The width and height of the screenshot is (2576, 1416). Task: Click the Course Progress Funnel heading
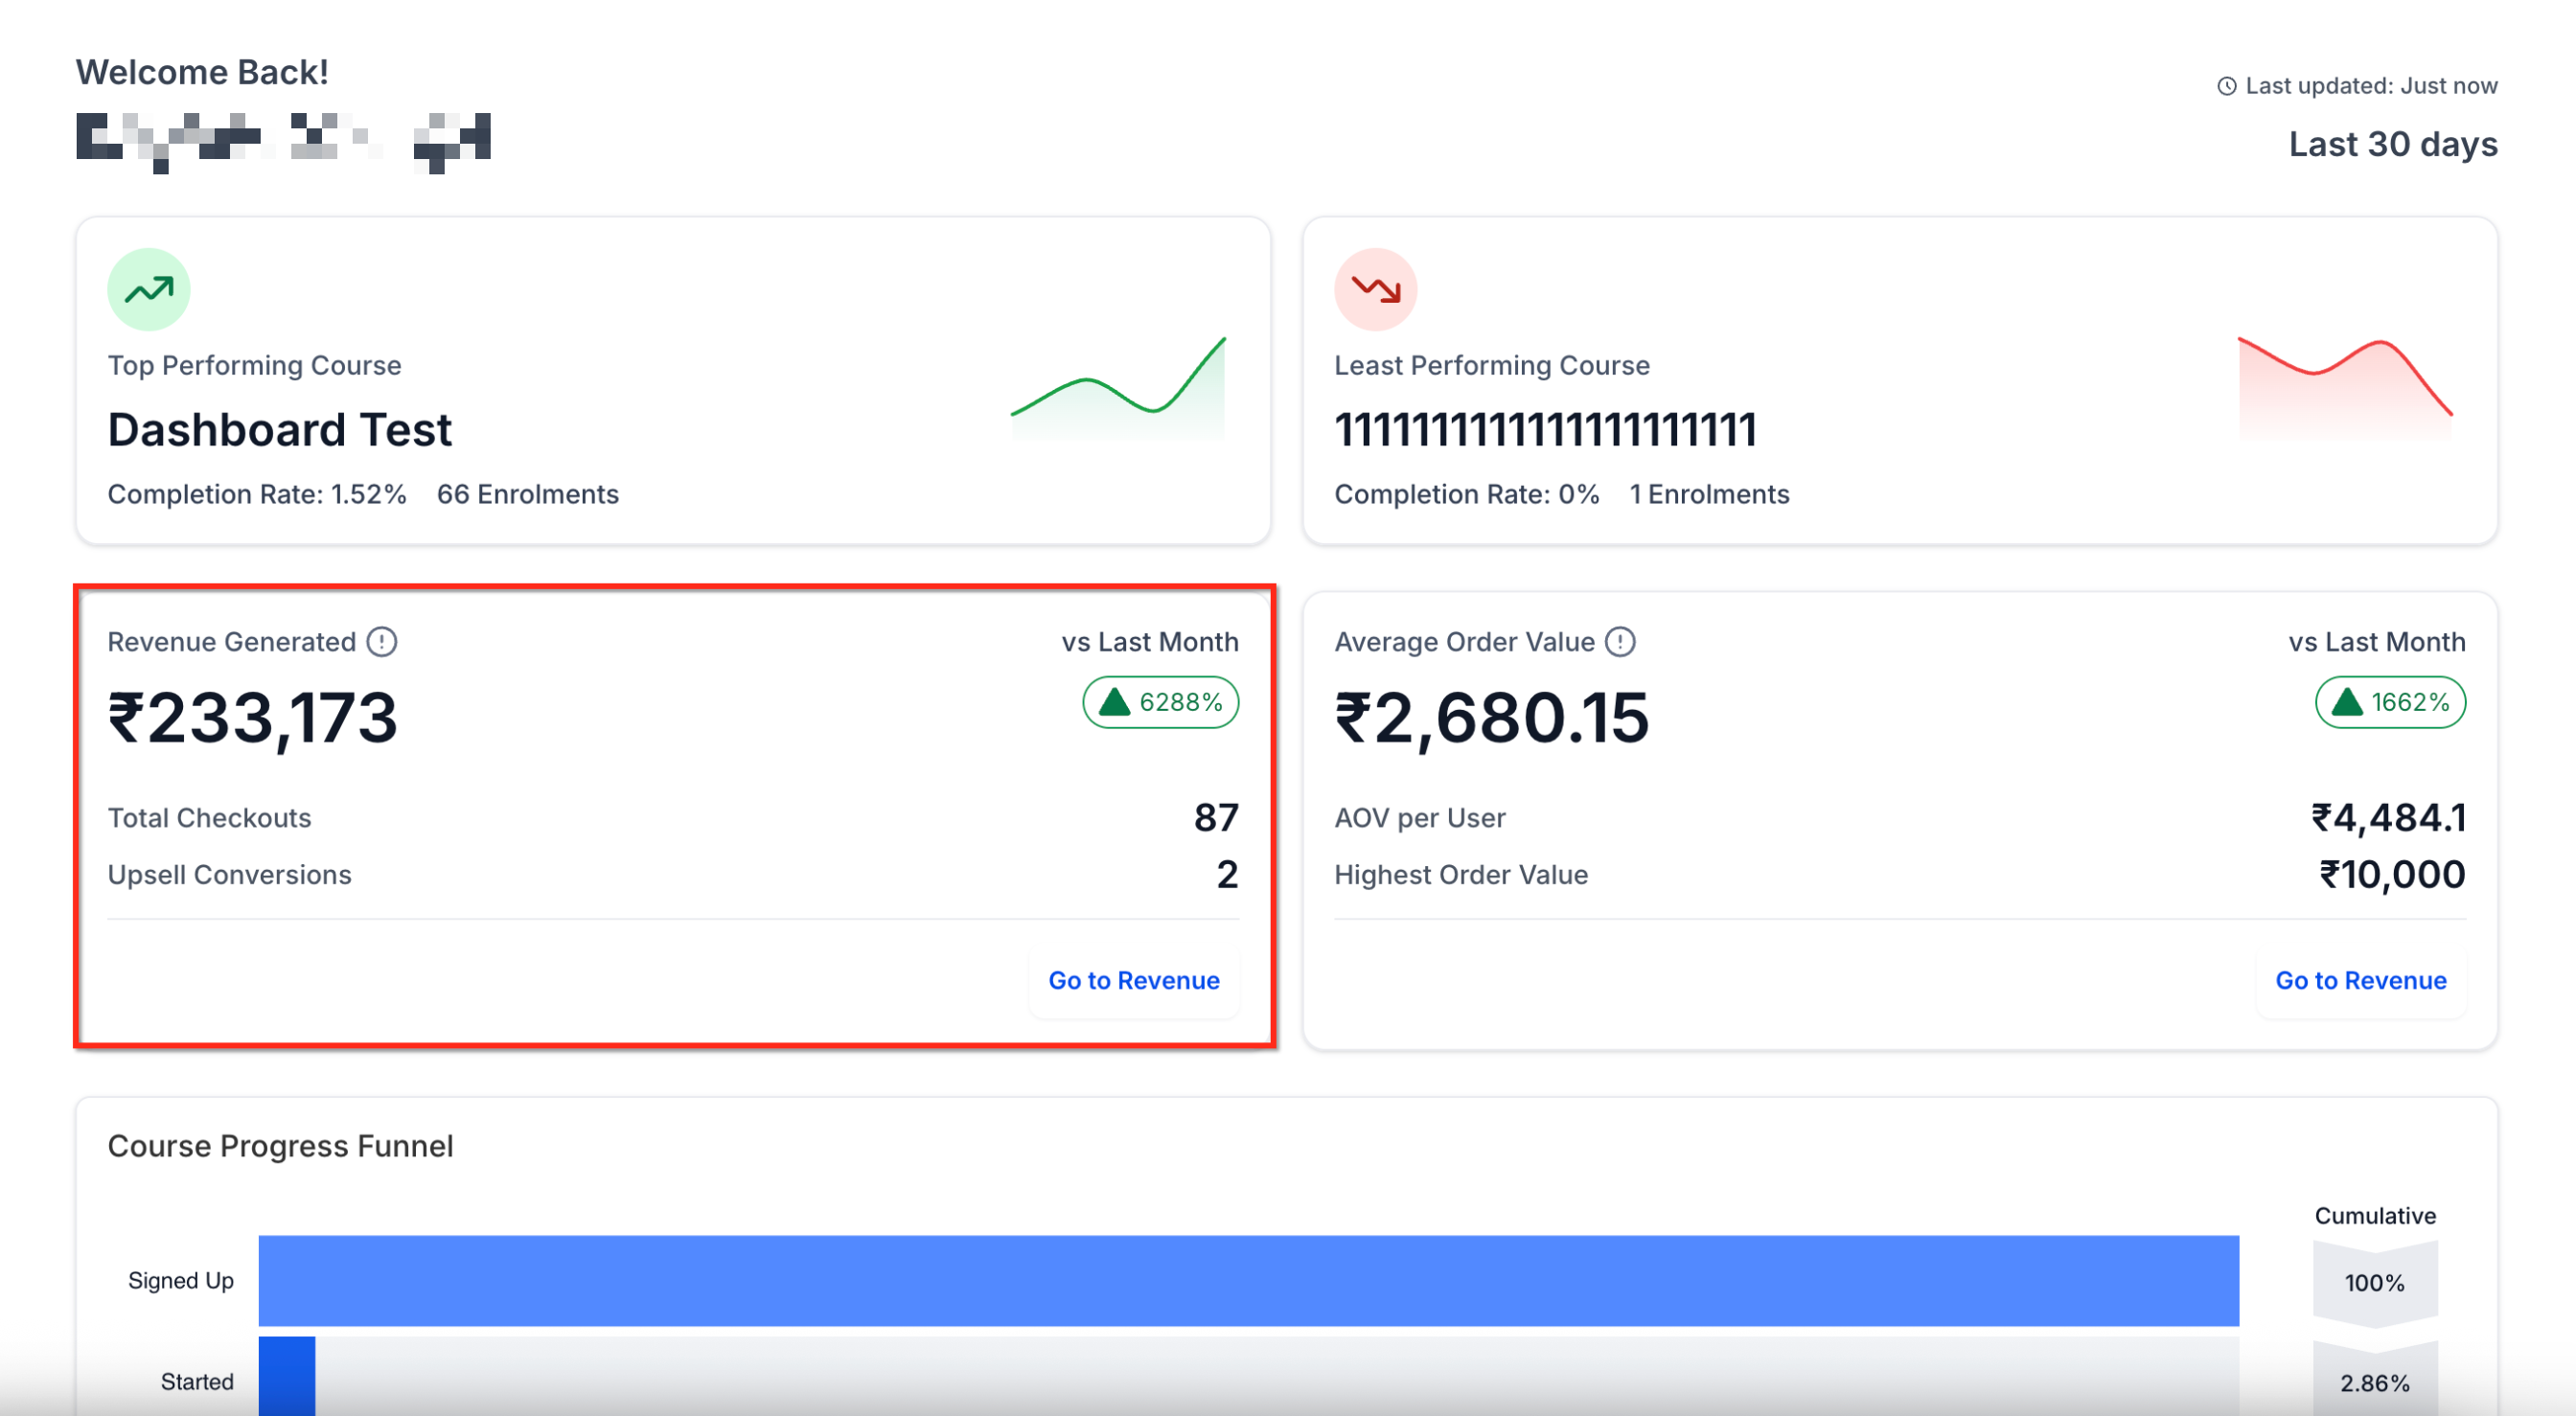(x=280, y=1146)
